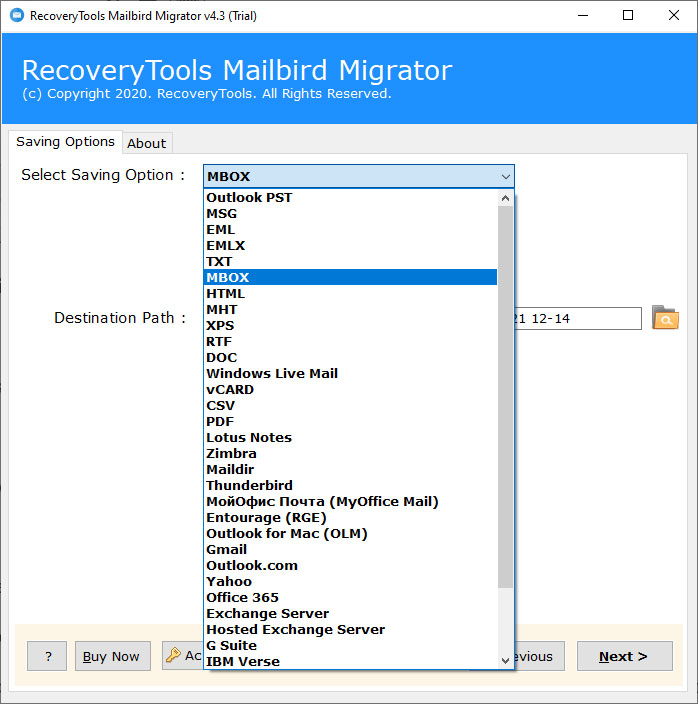Select EML format in the list
This screenshot has height=704, width=698.
pyautogui.click(x=350, y=229)
